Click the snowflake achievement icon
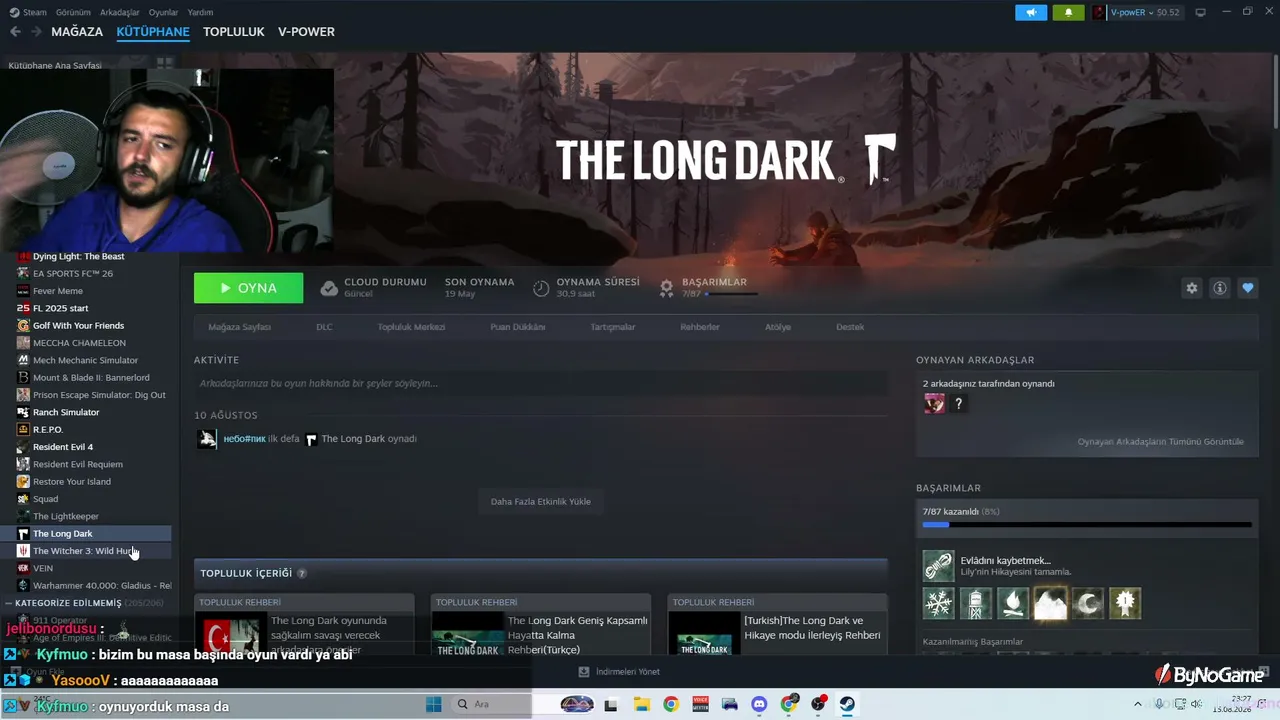This screenshot has width=1280, height=720. click(939, 603)
